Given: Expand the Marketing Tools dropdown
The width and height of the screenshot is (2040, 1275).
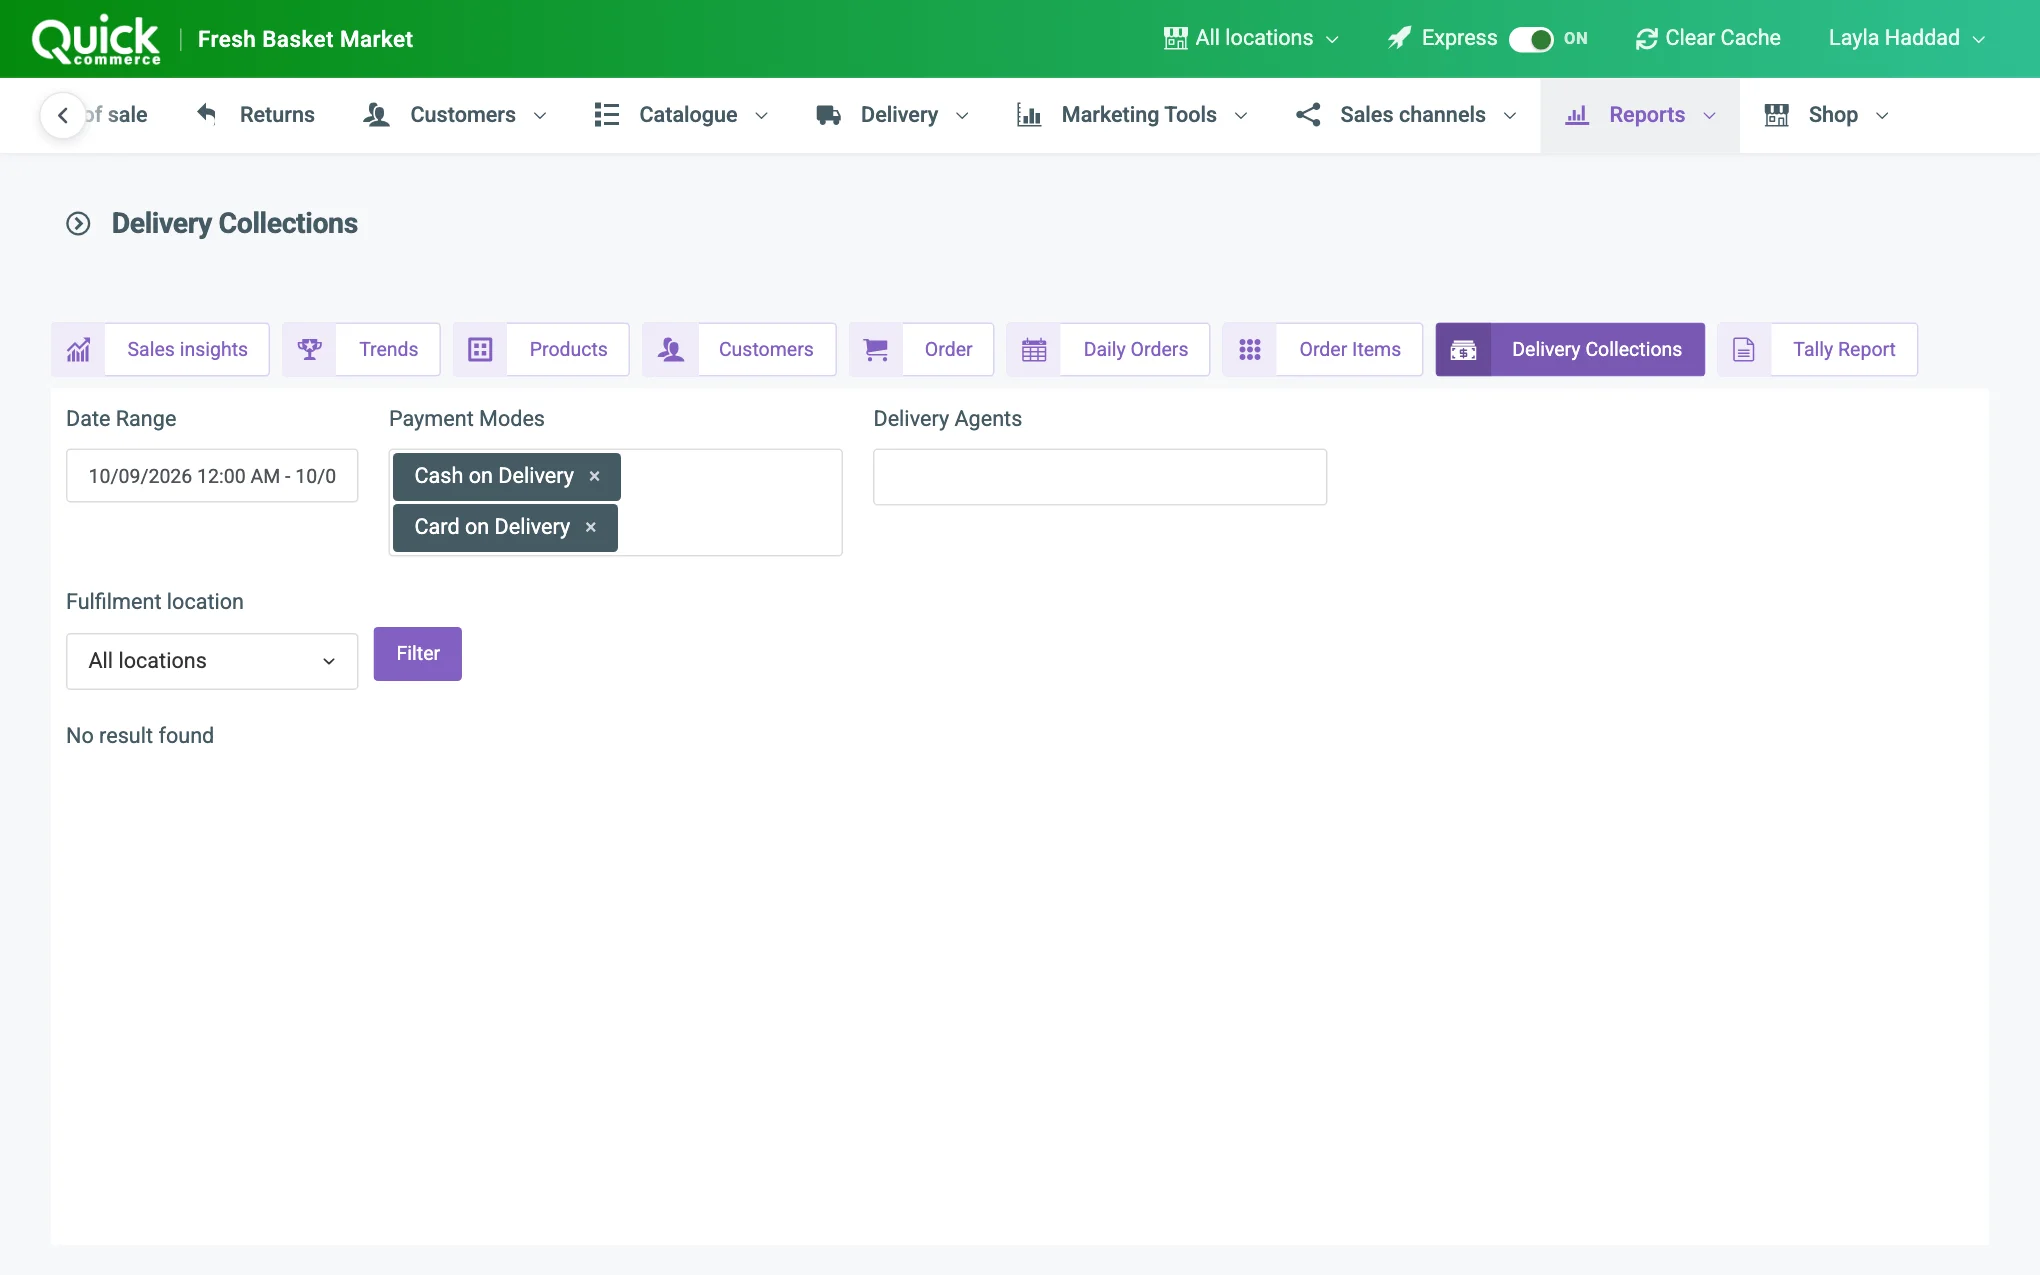Looking at the screenshot, I should coord(1241,116).
